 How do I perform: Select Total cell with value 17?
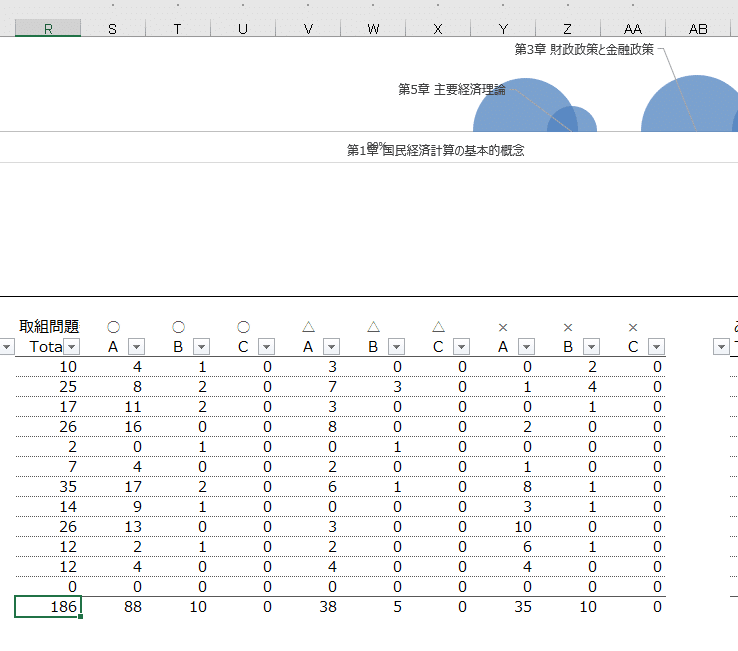[48, 407]
